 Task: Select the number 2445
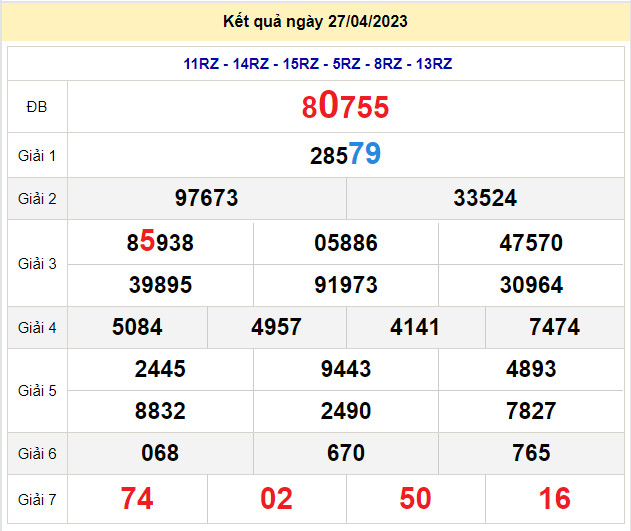click(x=160, y=369)
